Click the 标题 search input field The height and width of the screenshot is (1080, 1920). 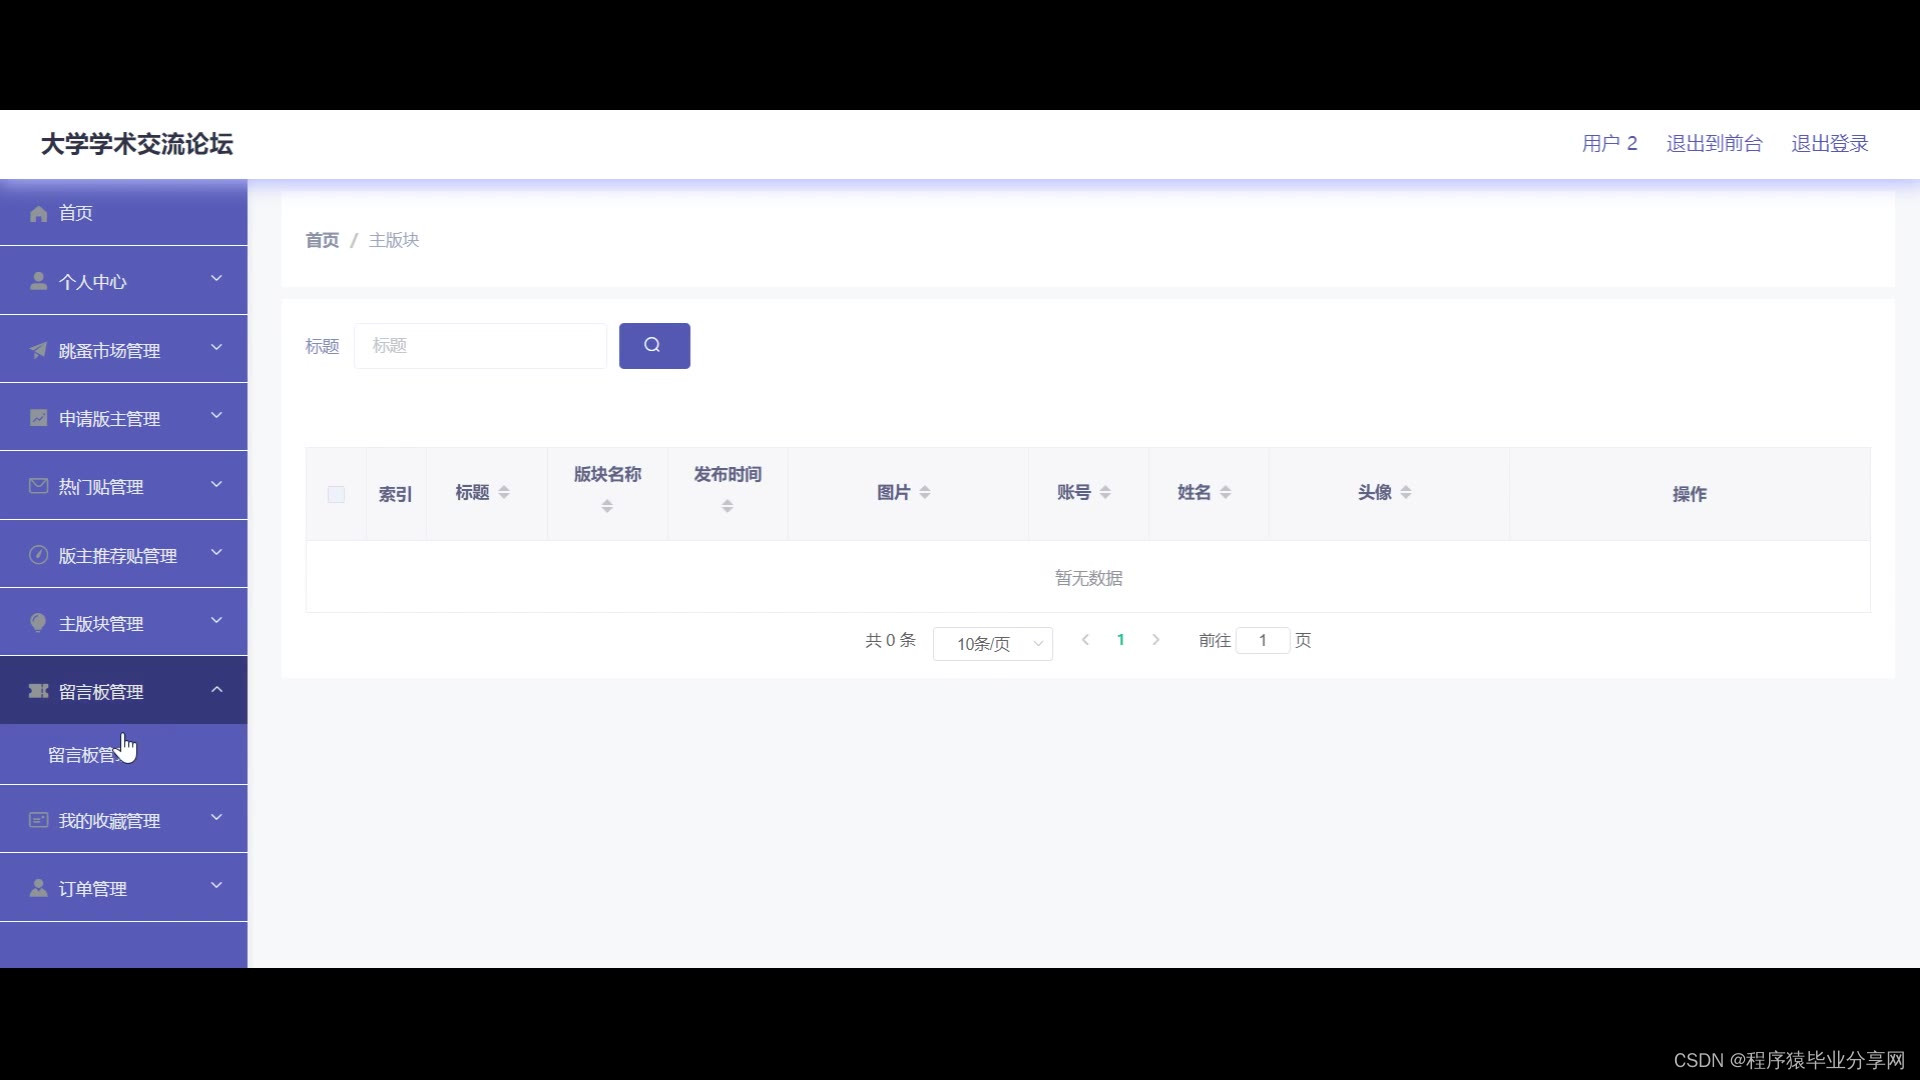click(x=480, y=346)
